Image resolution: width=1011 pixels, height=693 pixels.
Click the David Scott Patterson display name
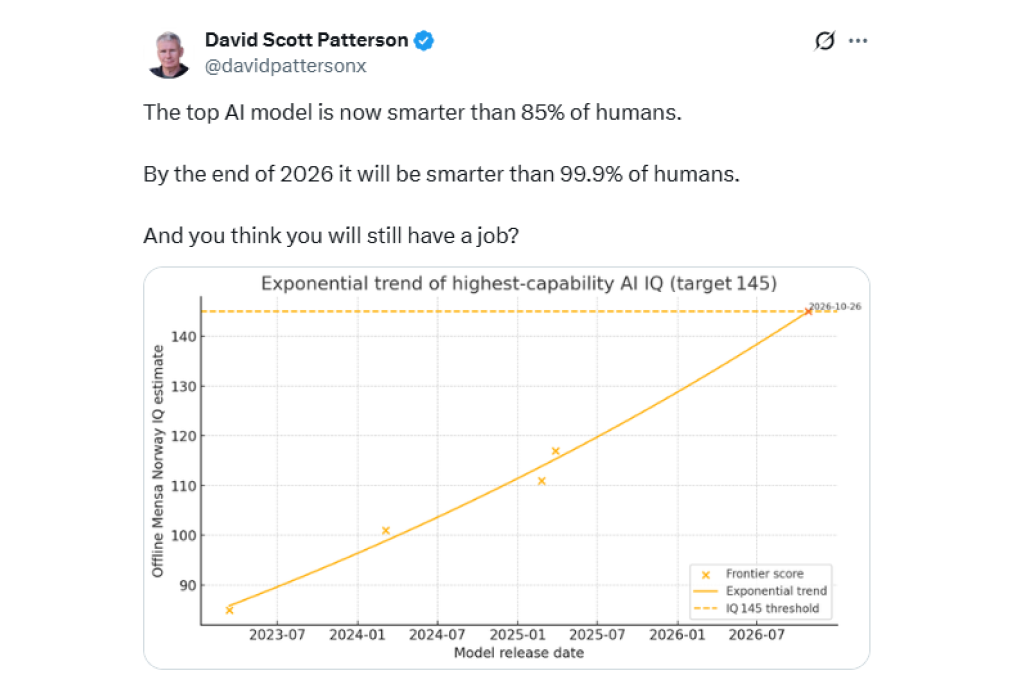(x=306, y=40)
